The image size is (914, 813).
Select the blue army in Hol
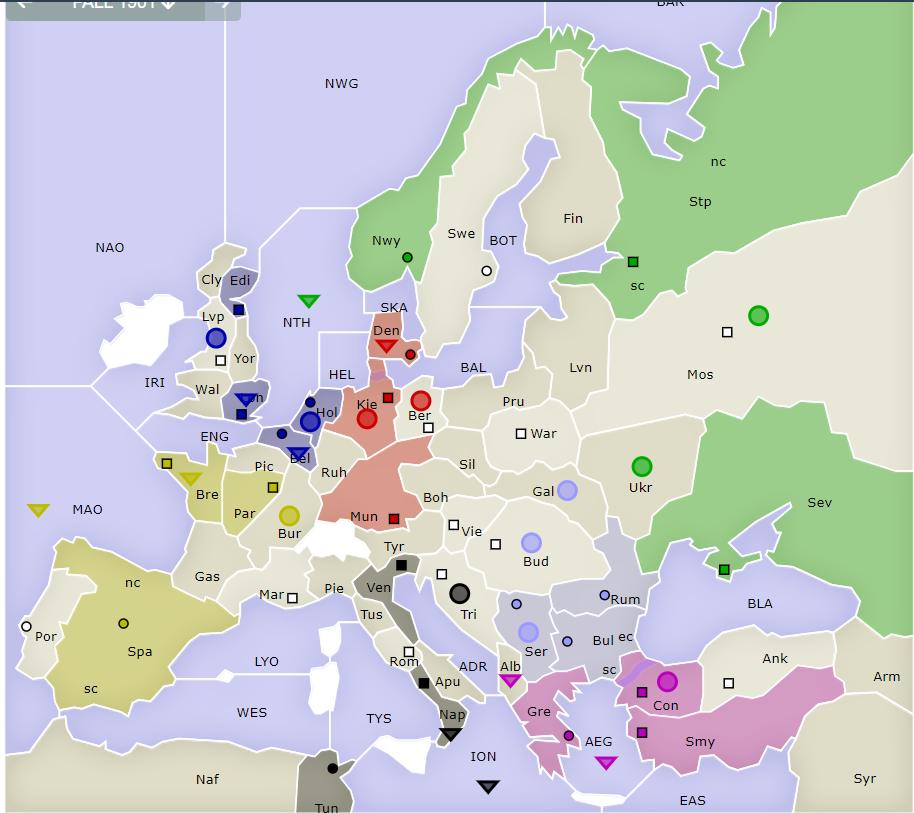(x=310, y=421)
